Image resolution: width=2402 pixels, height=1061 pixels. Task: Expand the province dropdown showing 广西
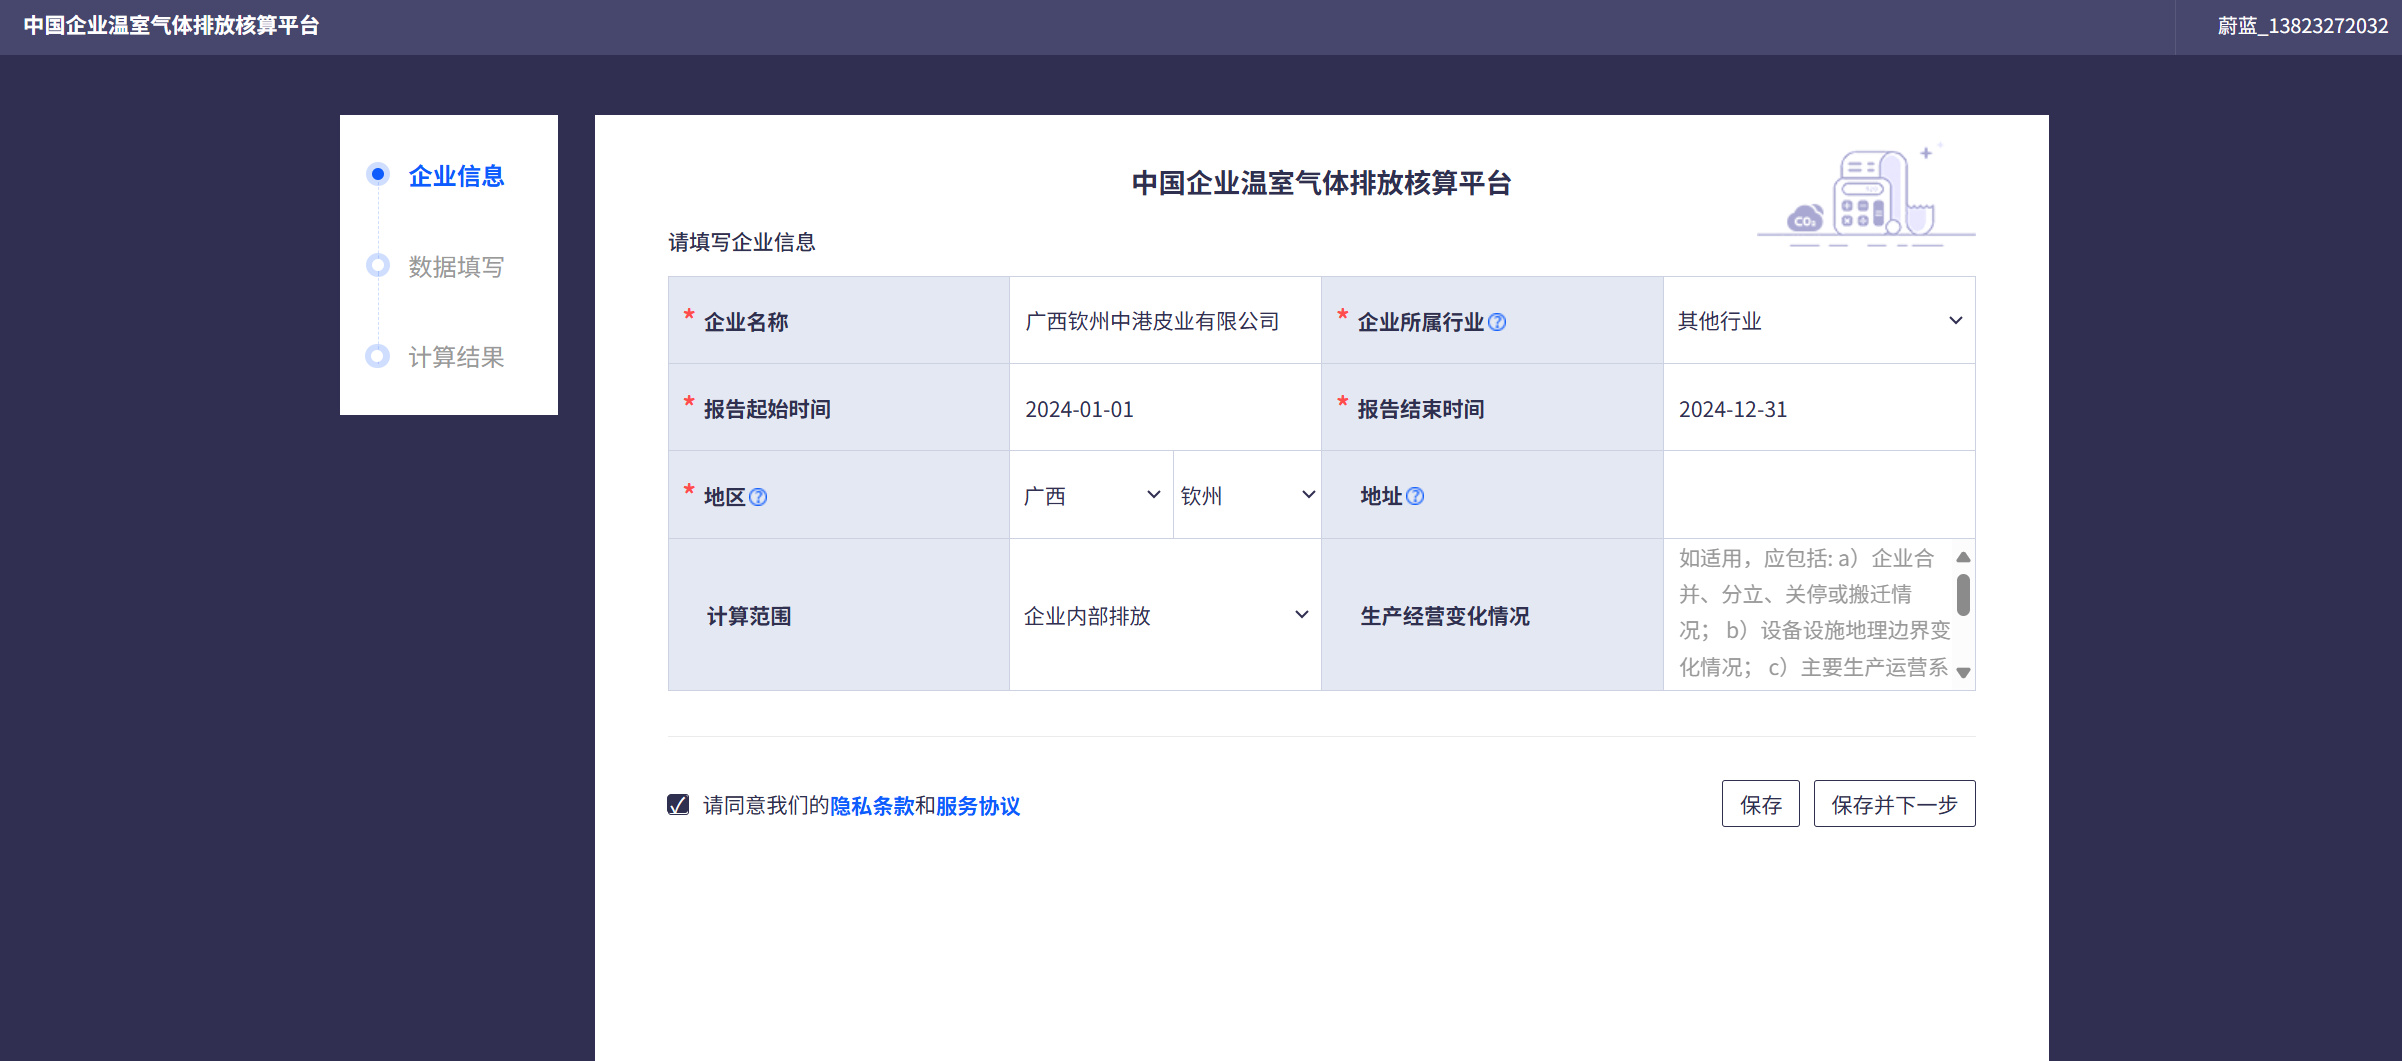point(1091,495)
